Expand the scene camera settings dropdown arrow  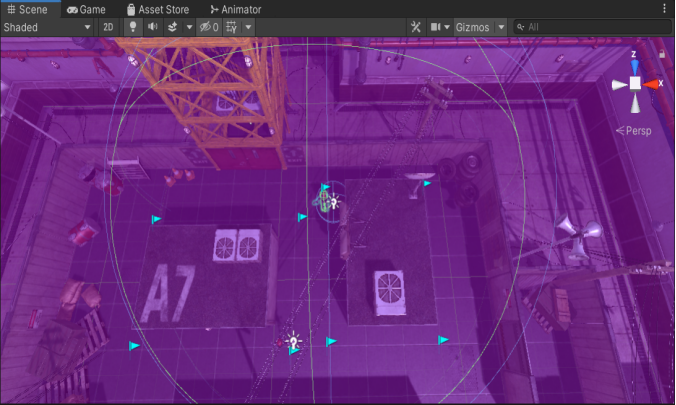[447, 27]
